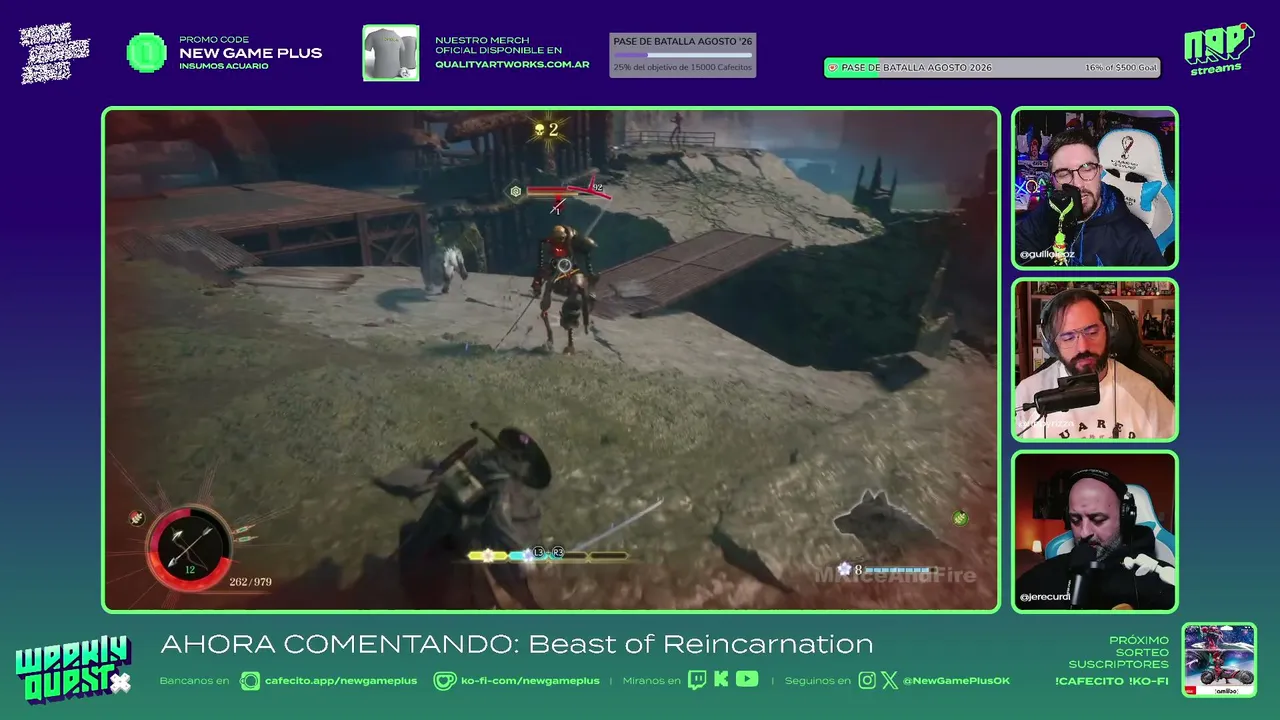1280x720 pixels.
Task: Click the L3-R3 button prompt
Action: pyautogui.click(x=548, y=552)
